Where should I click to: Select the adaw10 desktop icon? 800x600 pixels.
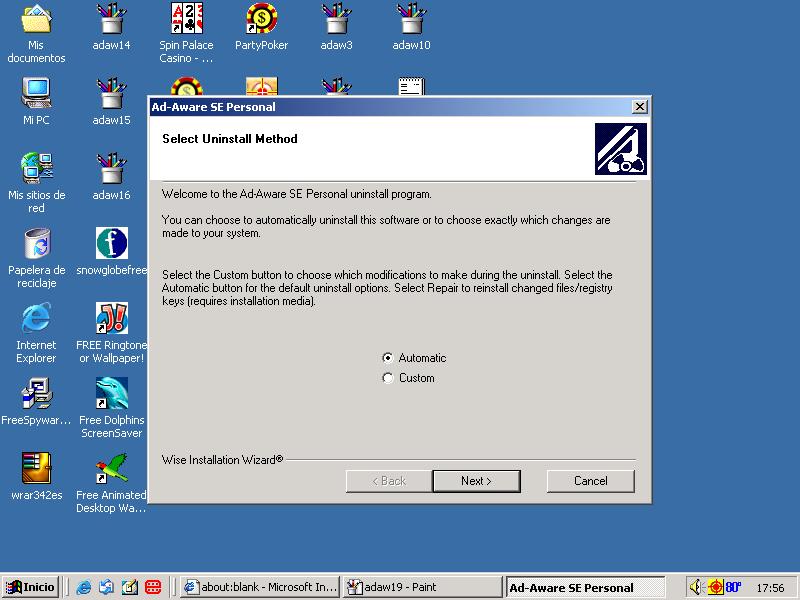(x=411, y=27)
